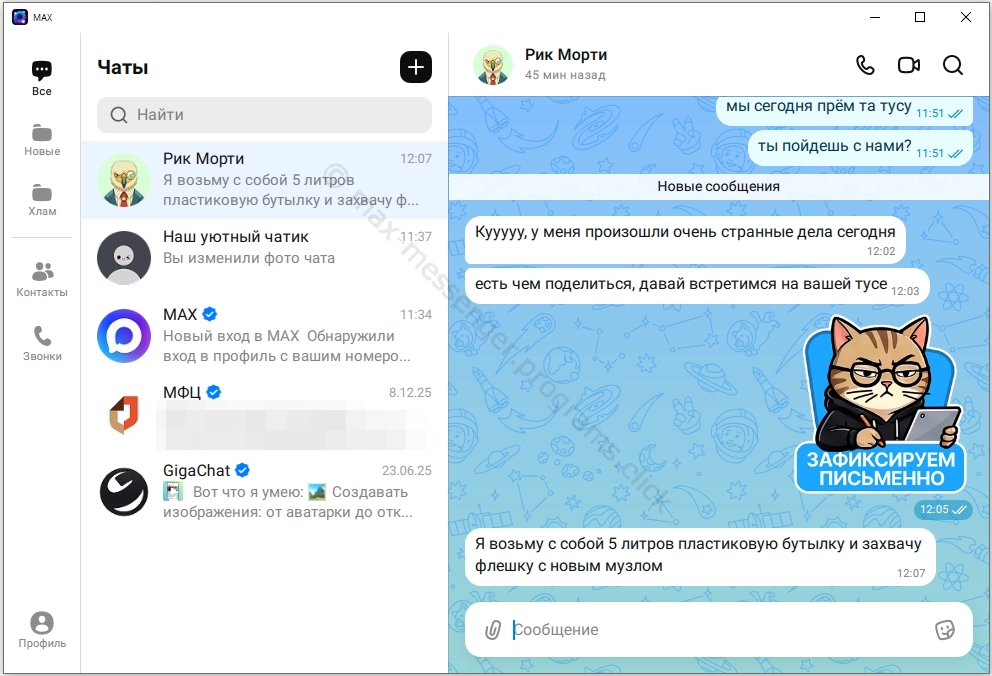Attach a file using the paperclip icon
Image resolution: width=992 pixels, height=676 pixels.
click(x=492, y=630)
